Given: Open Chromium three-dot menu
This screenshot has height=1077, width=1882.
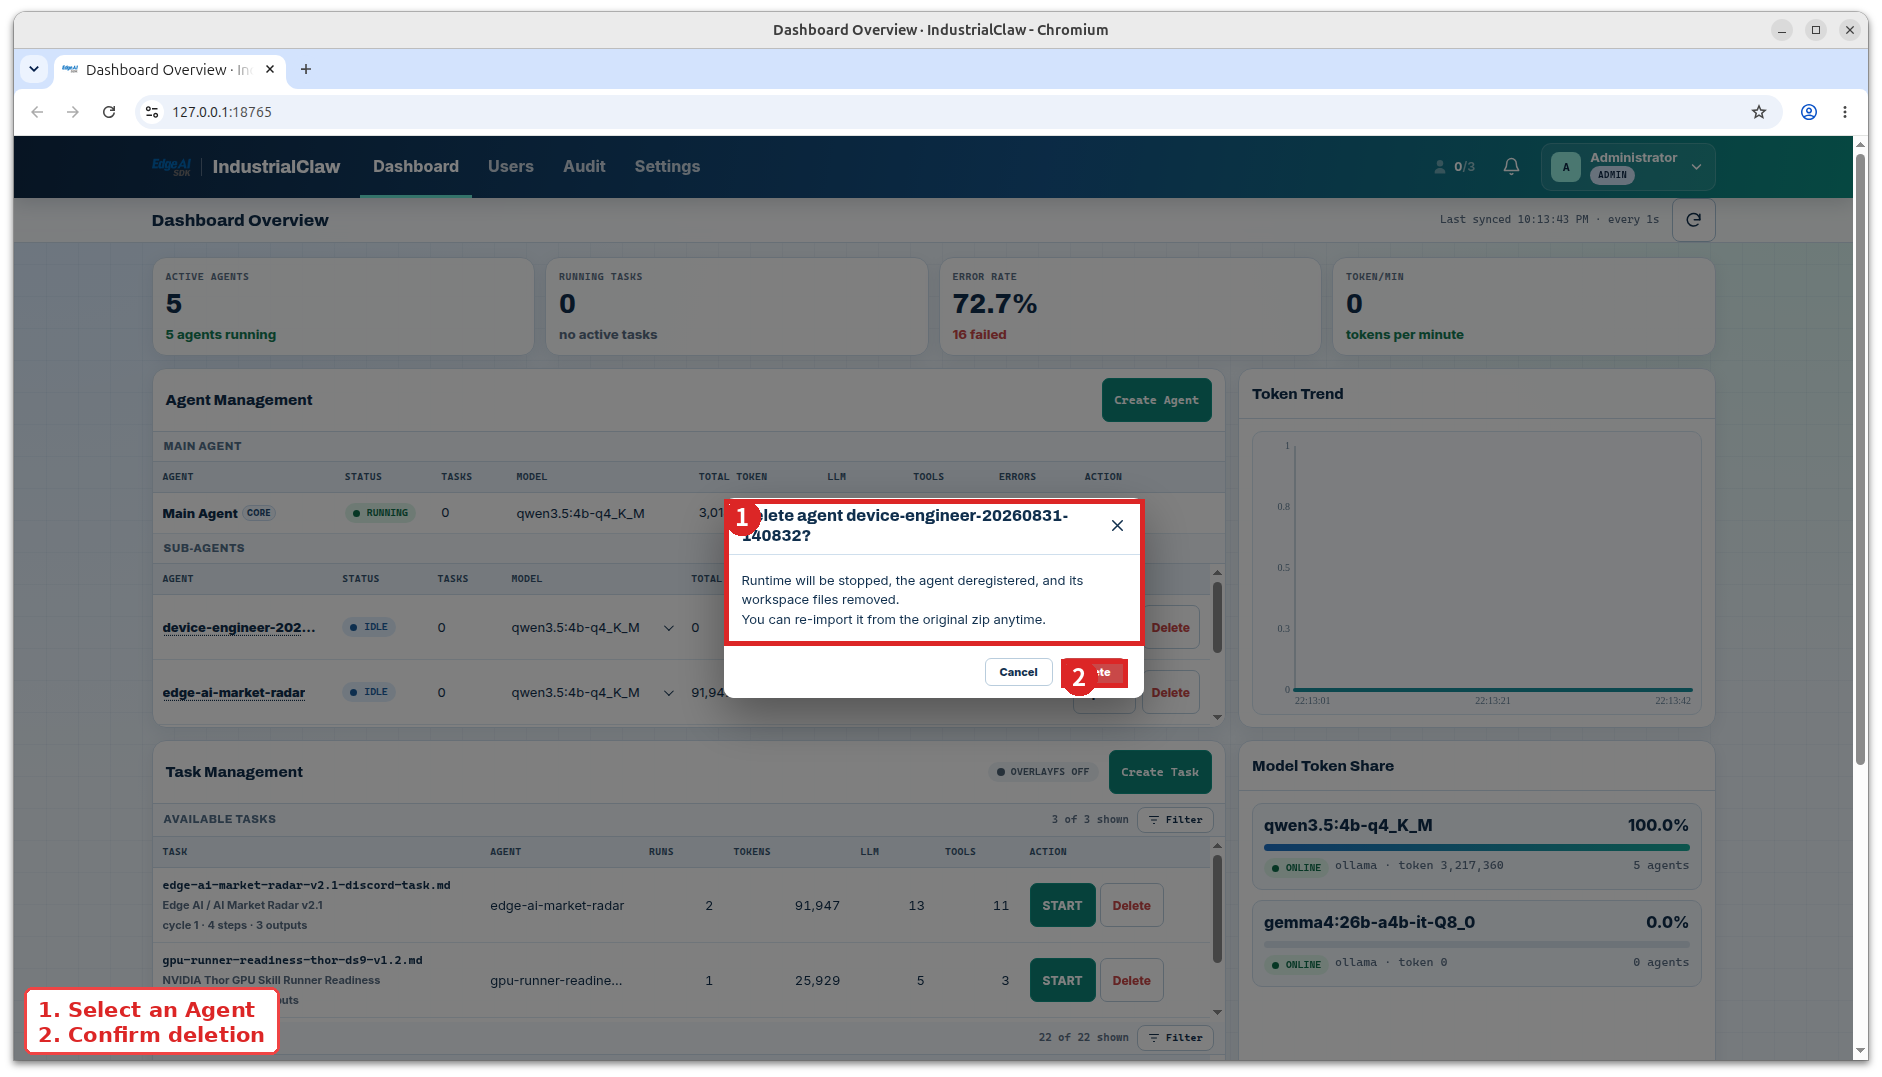Looking at the screenshot, I should (1845, 112).
